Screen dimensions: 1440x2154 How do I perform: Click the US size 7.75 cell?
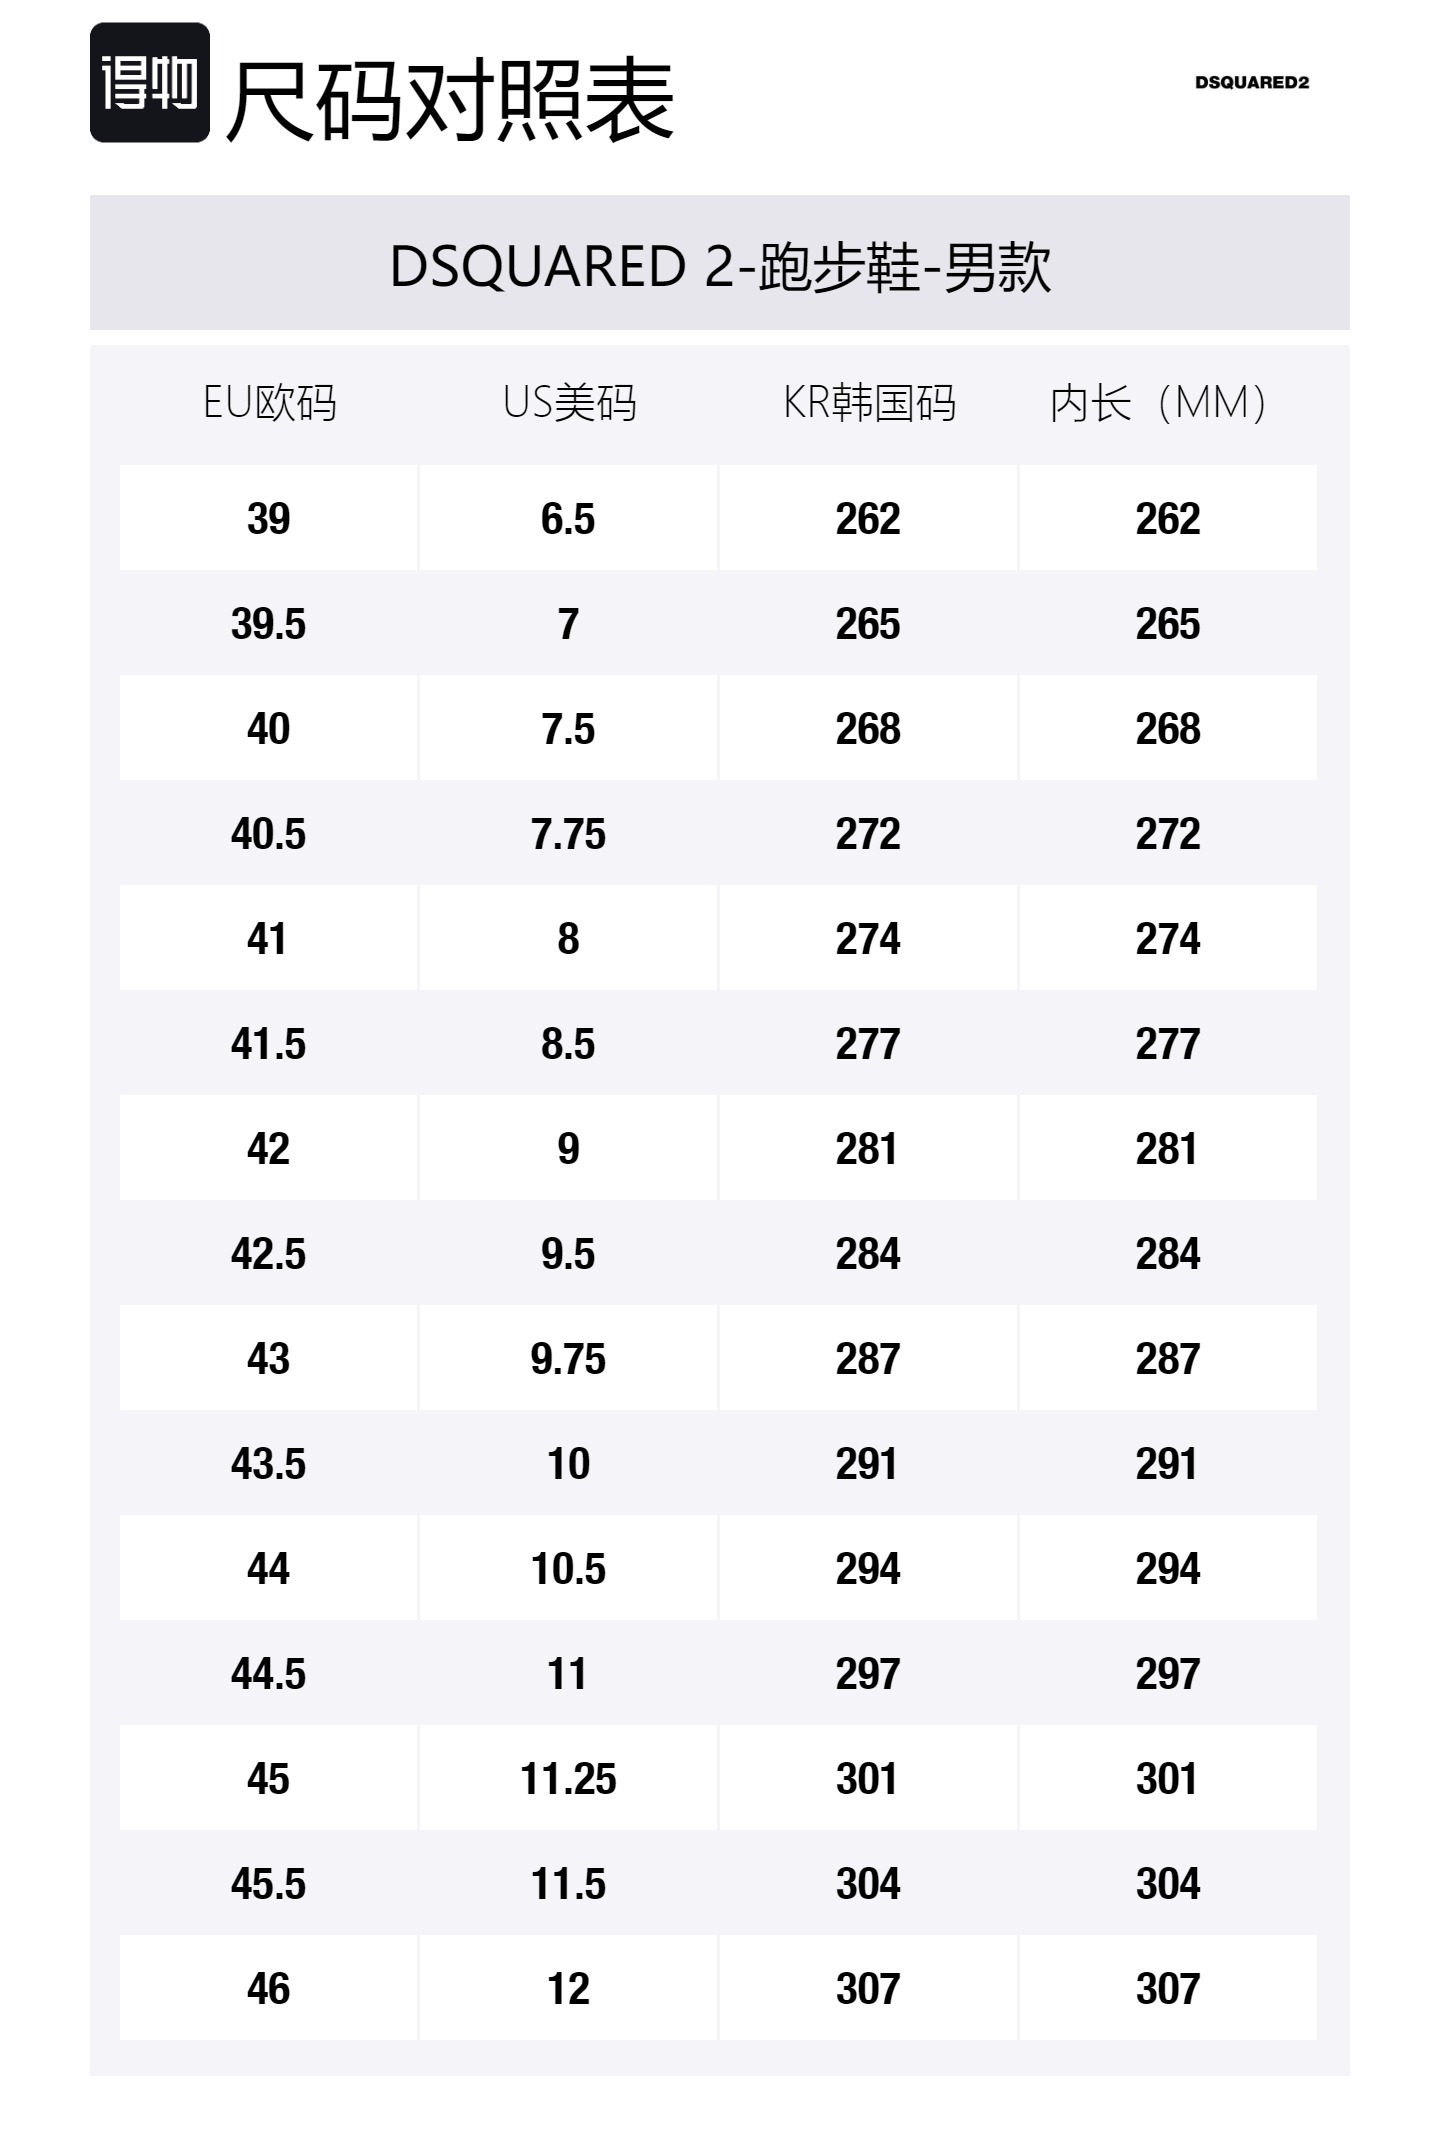[x=568, y=834]
